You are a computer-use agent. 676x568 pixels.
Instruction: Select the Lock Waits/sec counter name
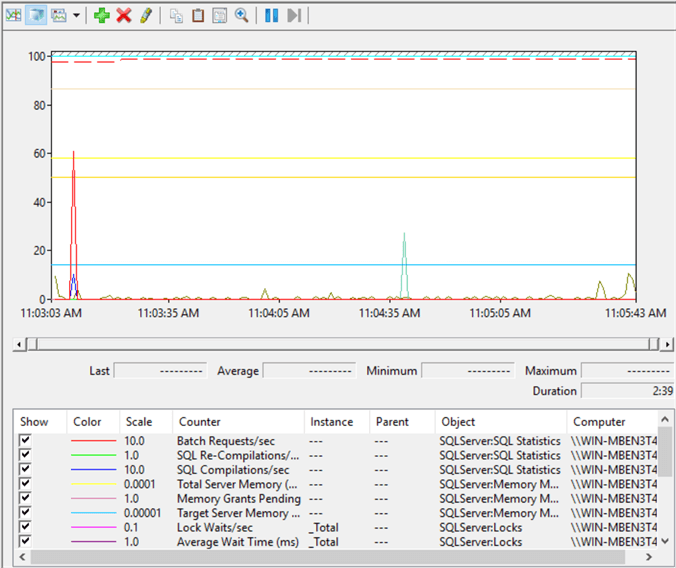(215, 527)
